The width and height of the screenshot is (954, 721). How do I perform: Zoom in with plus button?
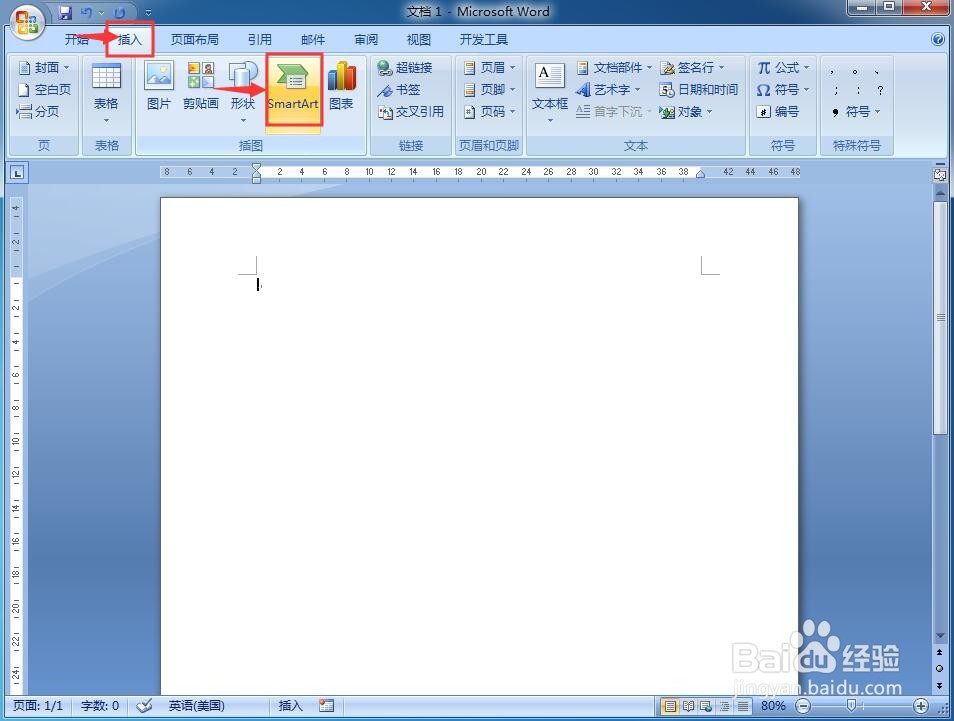coord(921,706)
